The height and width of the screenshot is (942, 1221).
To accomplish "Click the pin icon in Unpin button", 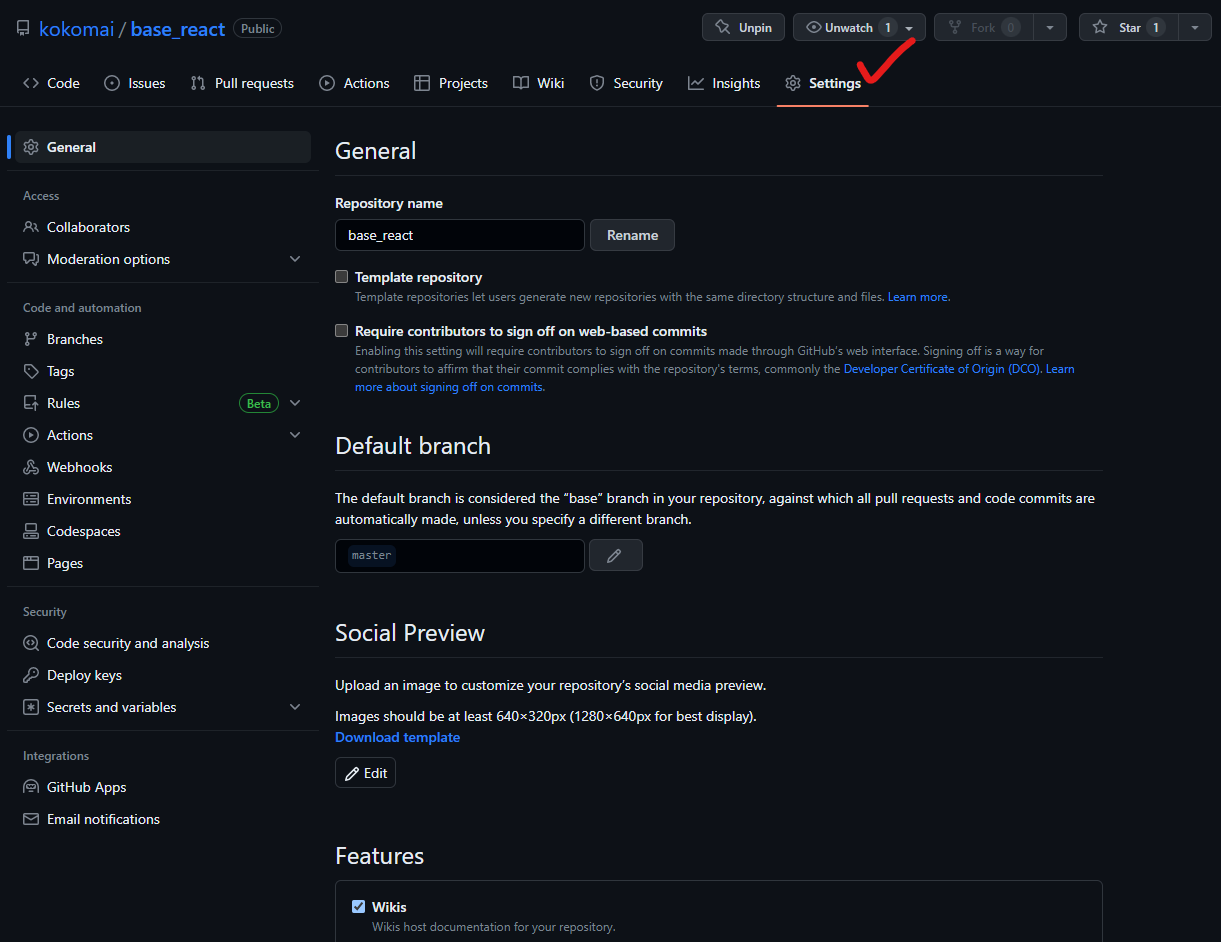I will click(722, 28).
